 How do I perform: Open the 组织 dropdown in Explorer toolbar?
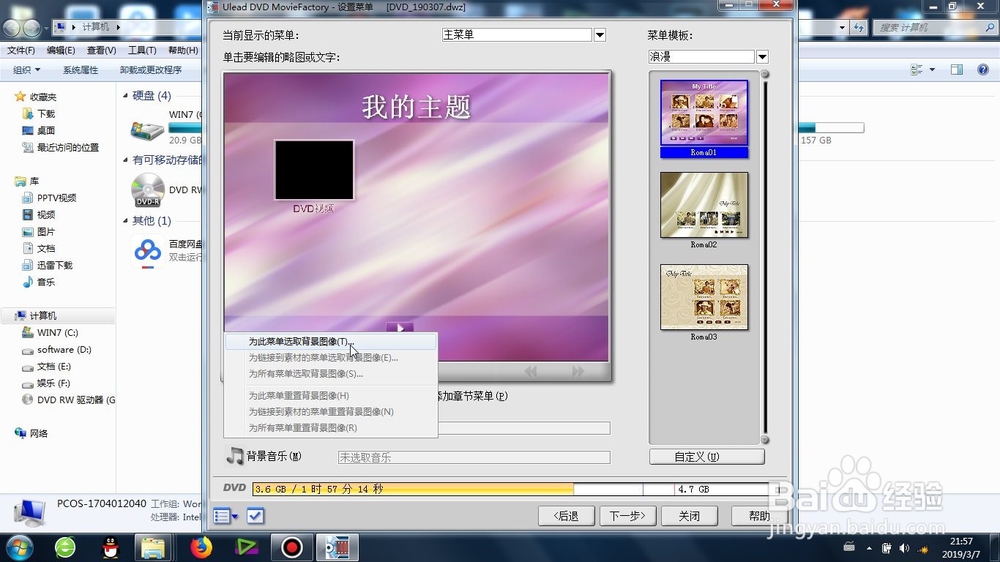coord(27,70)
